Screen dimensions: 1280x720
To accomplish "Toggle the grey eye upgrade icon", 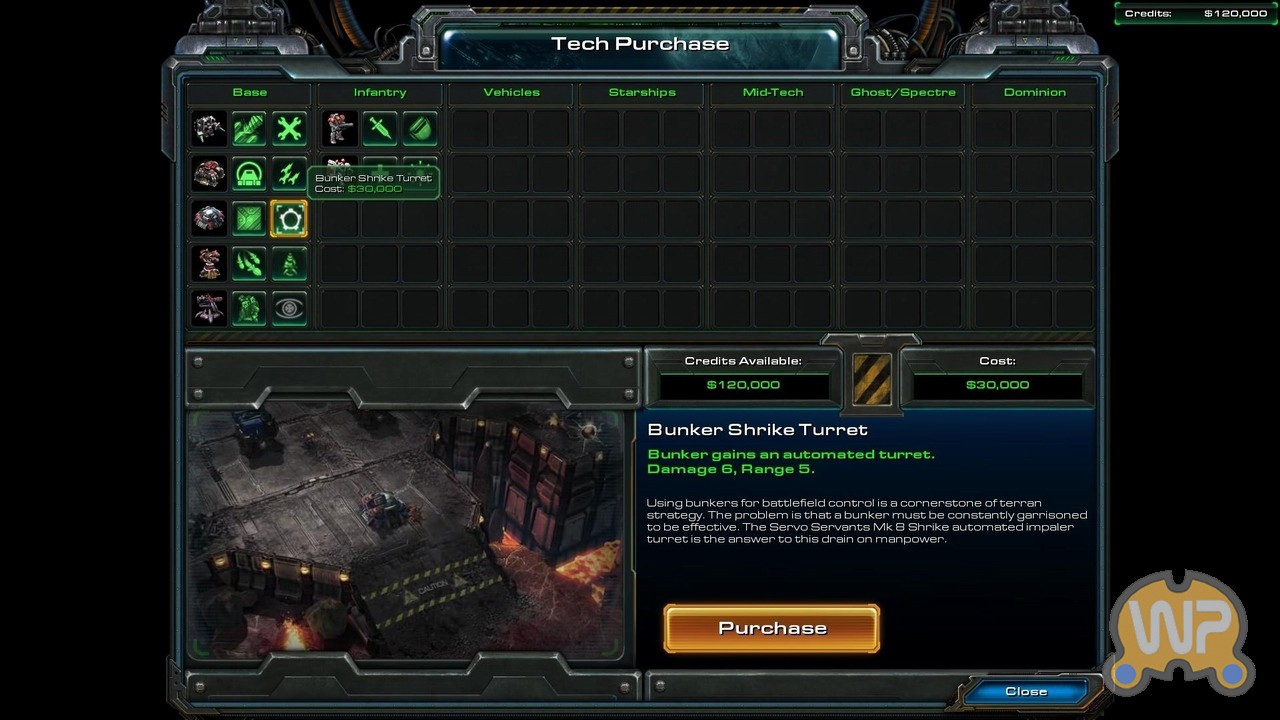I will tap(289, 309).
